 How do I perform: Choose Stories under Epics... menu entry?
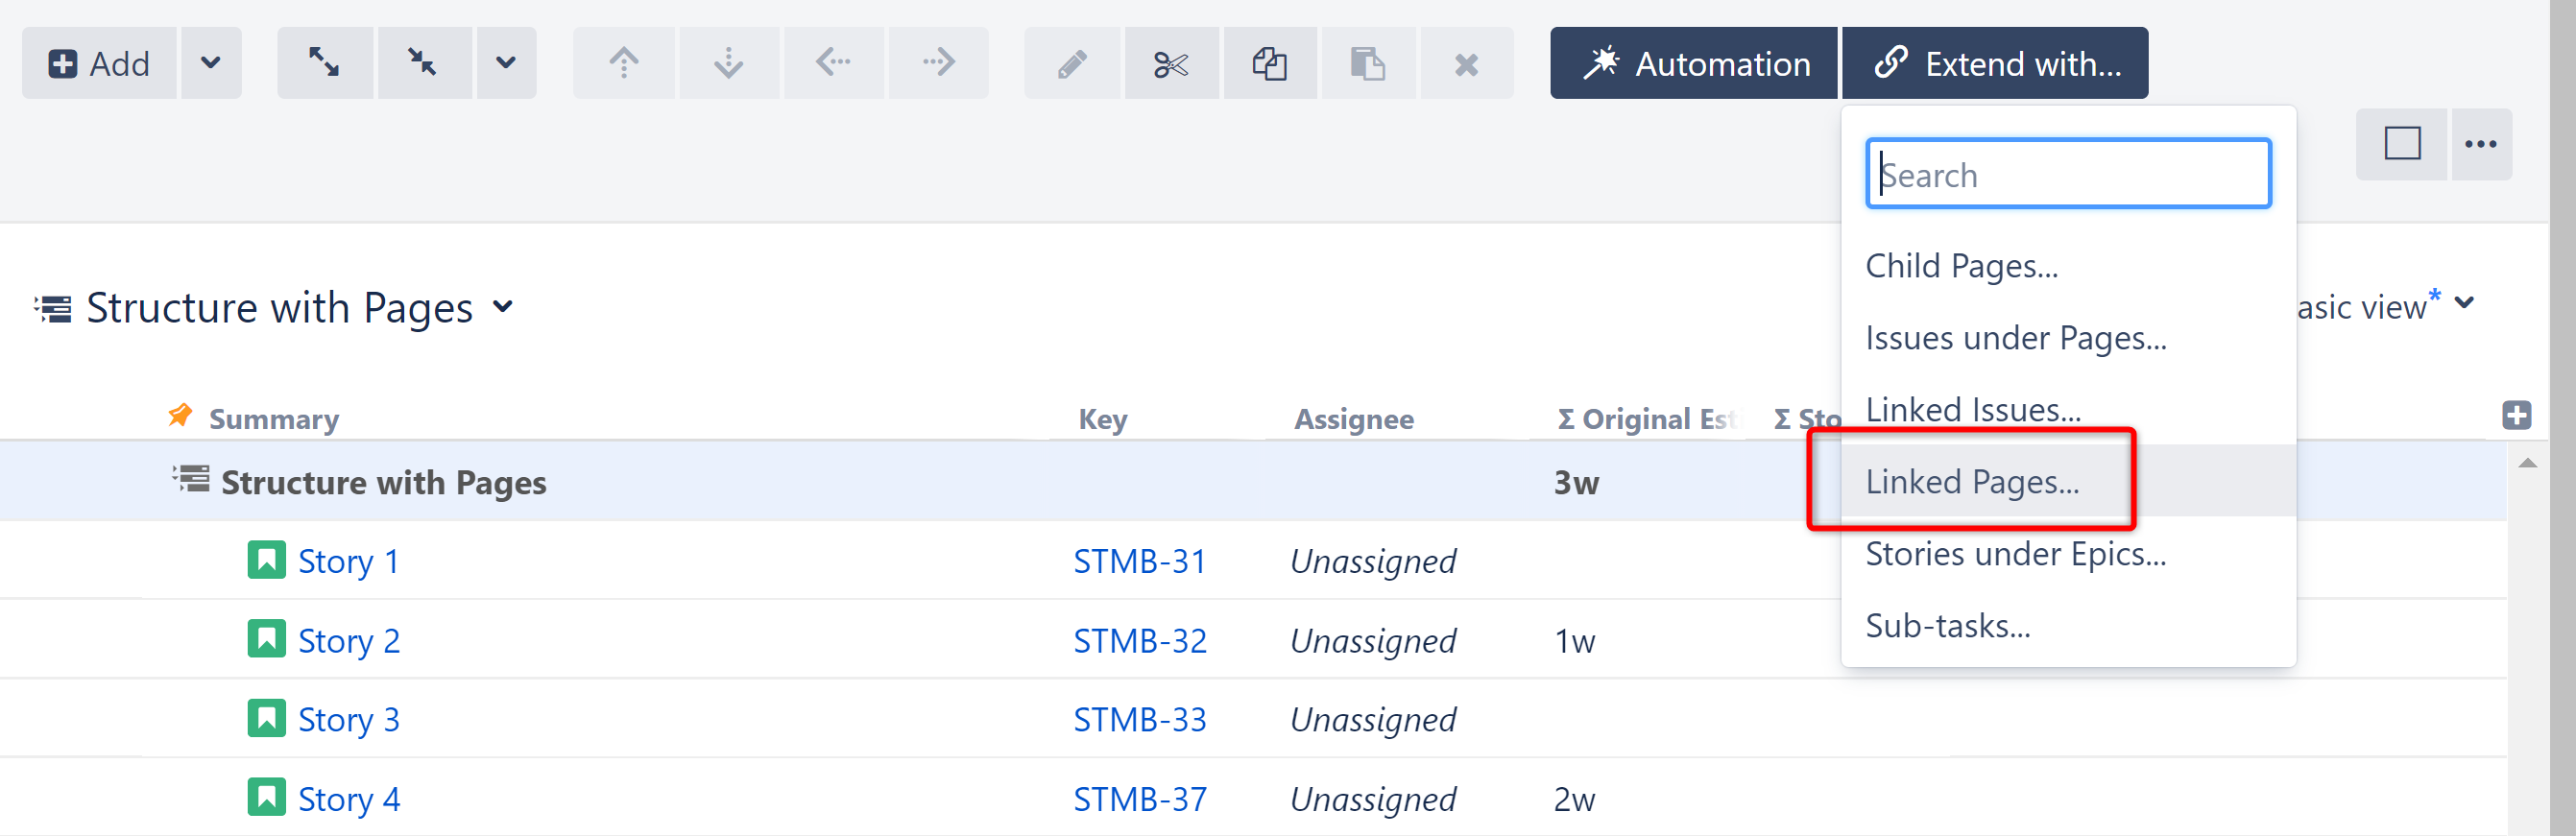pos(2015,553)
